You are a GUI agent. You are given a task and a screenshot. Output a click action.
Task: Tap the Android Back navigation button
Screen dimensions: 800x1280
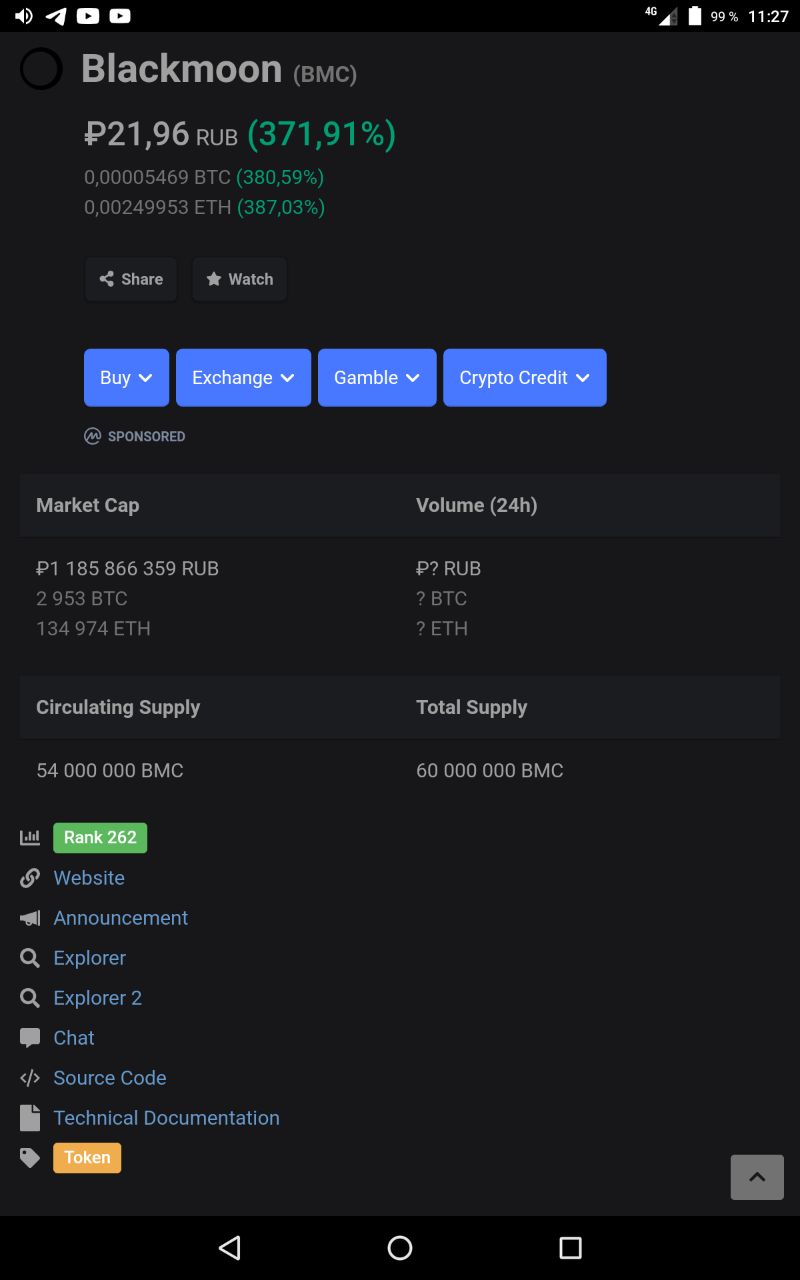230,1248
